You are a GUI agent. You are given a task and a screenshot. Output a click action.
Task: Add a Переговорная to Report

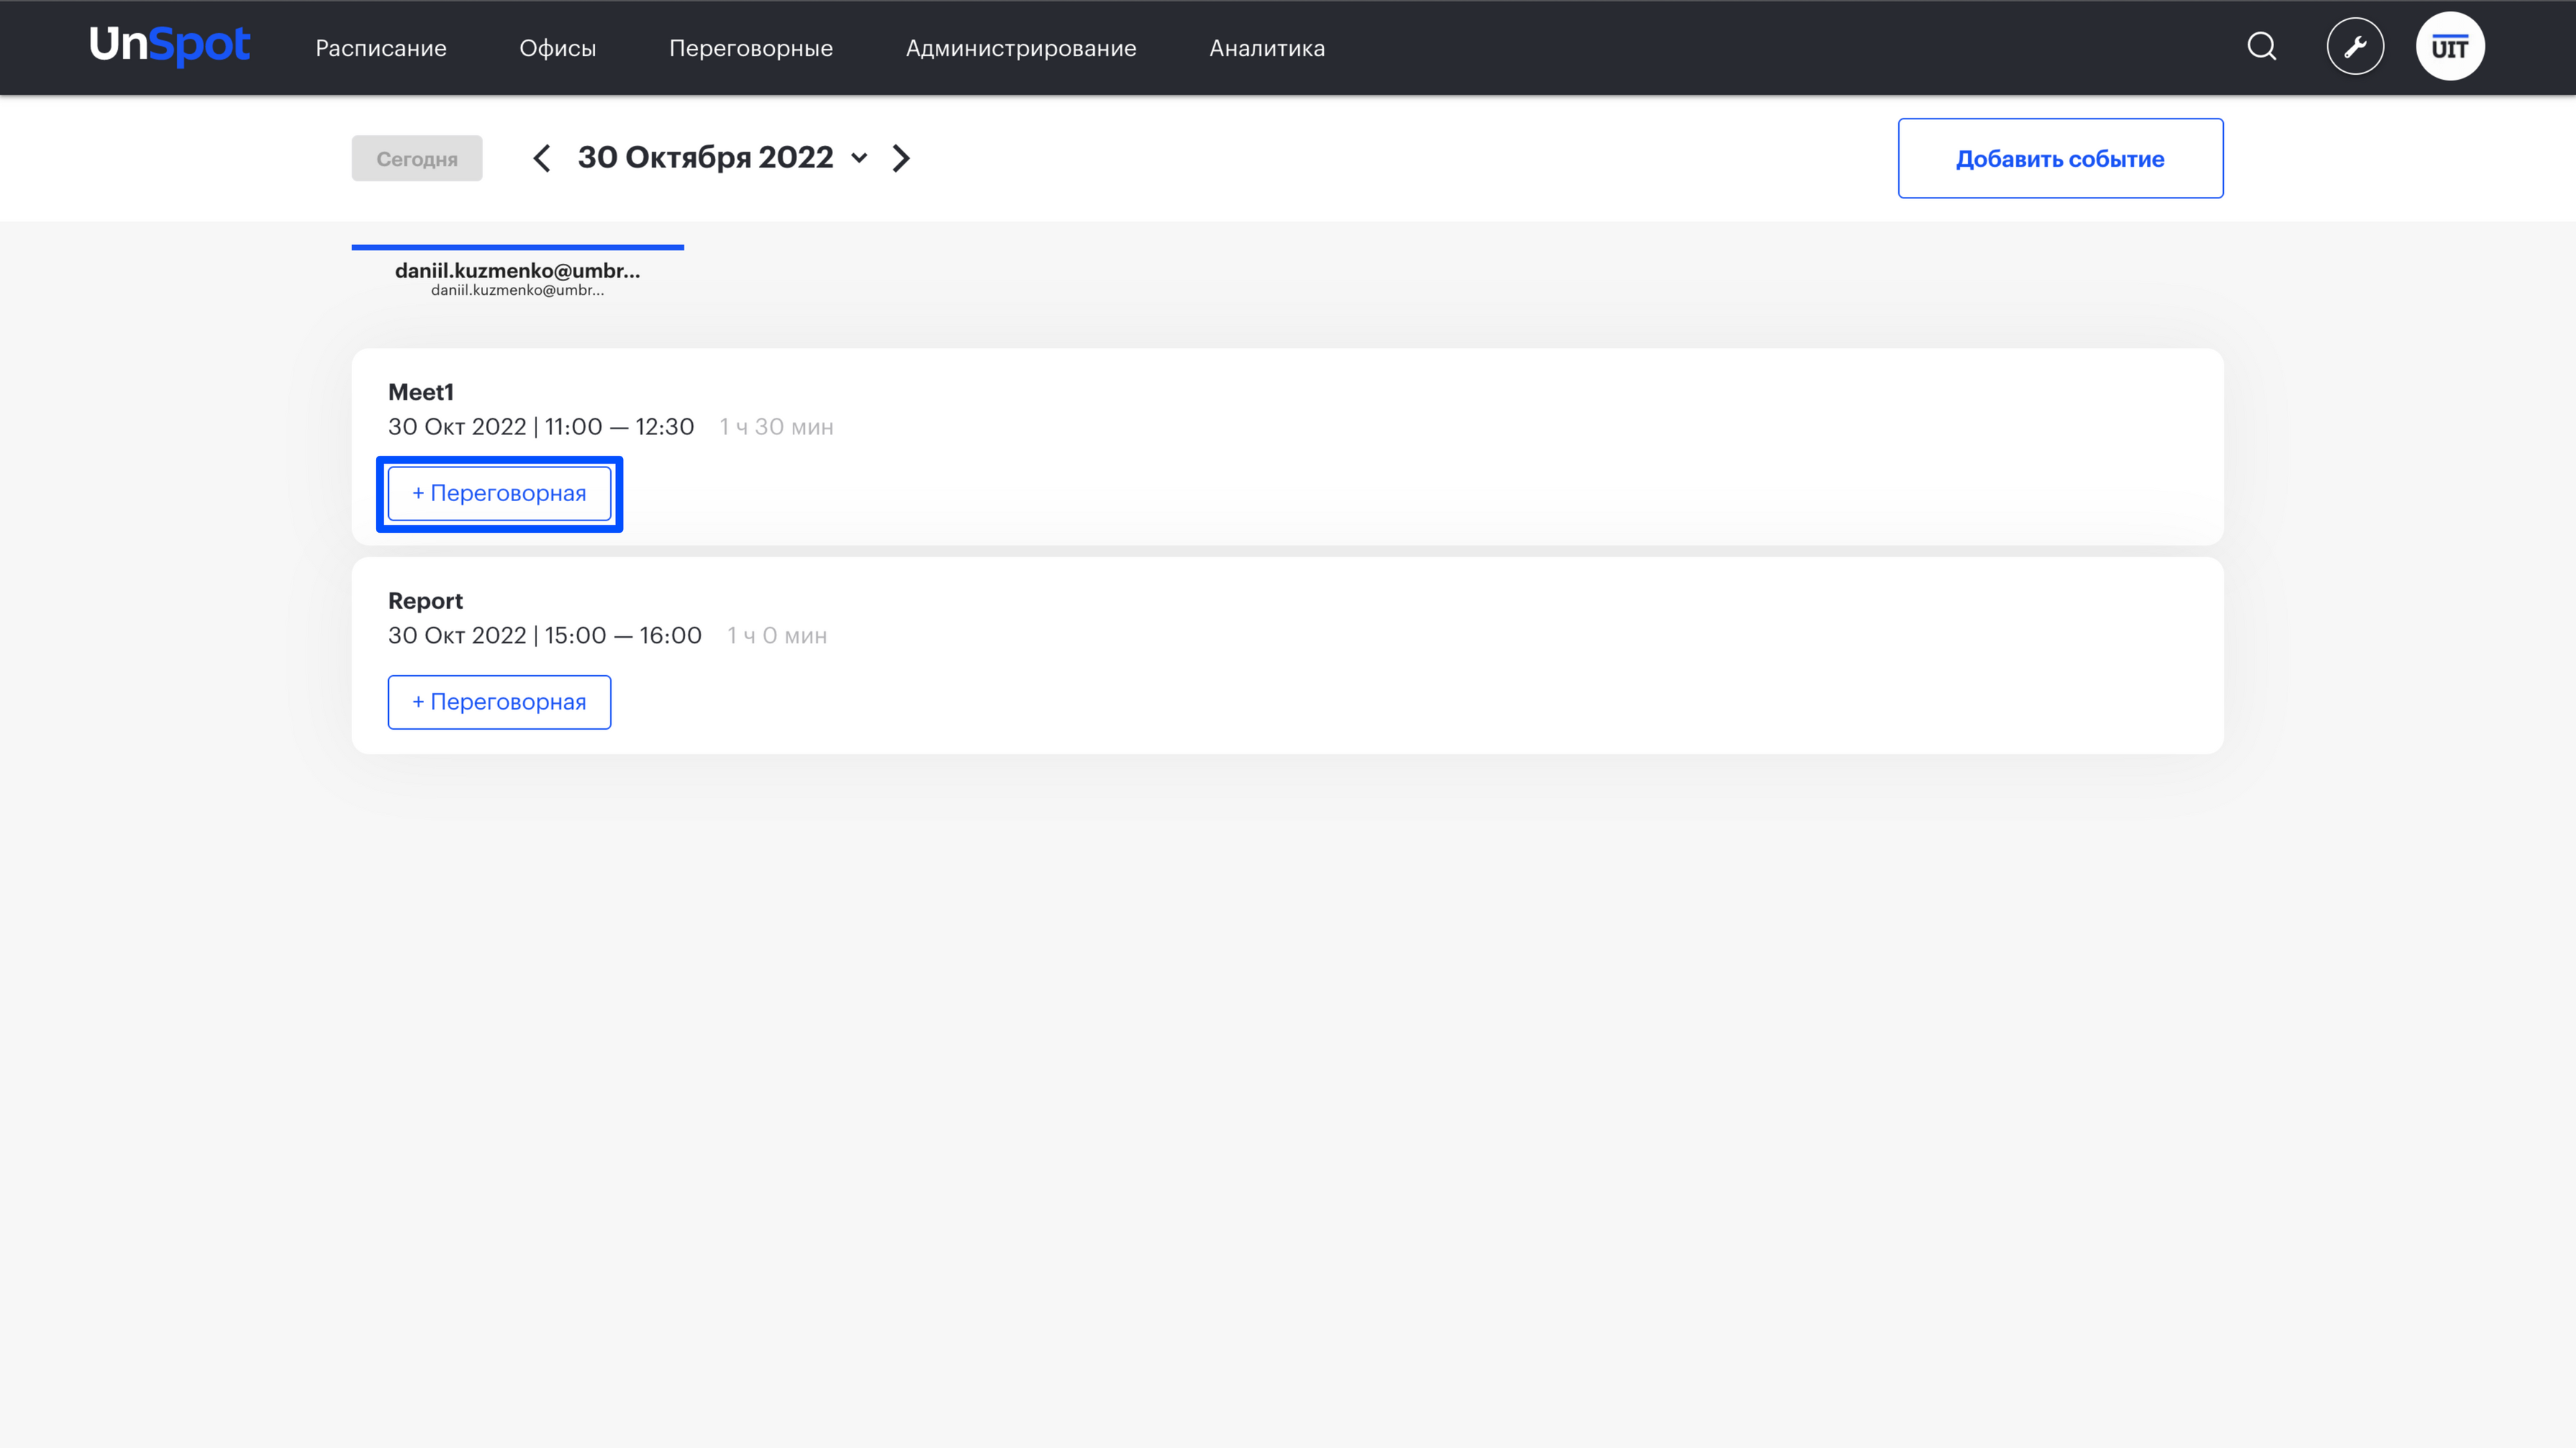click(x=500, y=702)
